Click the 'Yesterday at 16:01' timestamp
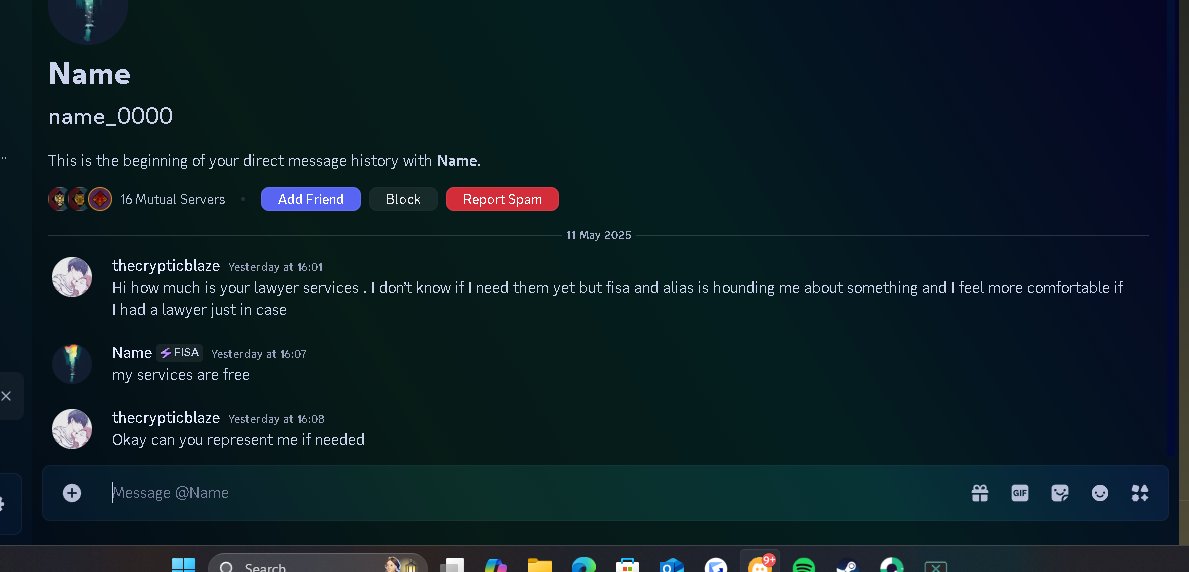Image resolution: width=1189 pixels, height=572 pixels. (276, 267)
